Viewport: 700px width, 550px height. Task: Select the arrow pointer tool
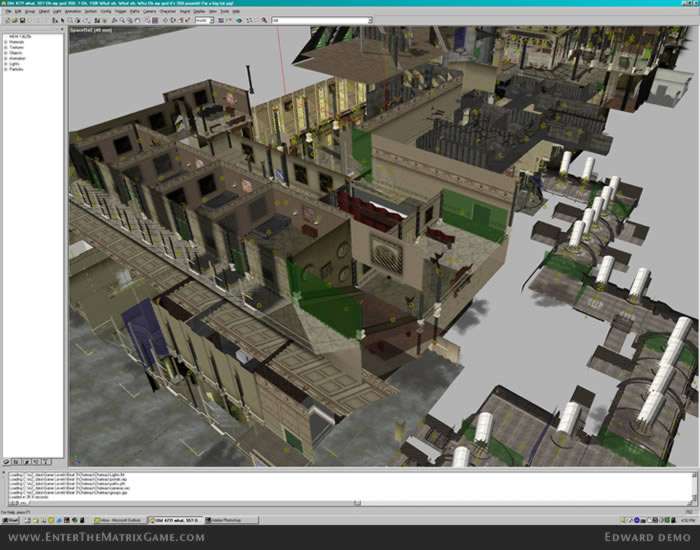(62, 21)
